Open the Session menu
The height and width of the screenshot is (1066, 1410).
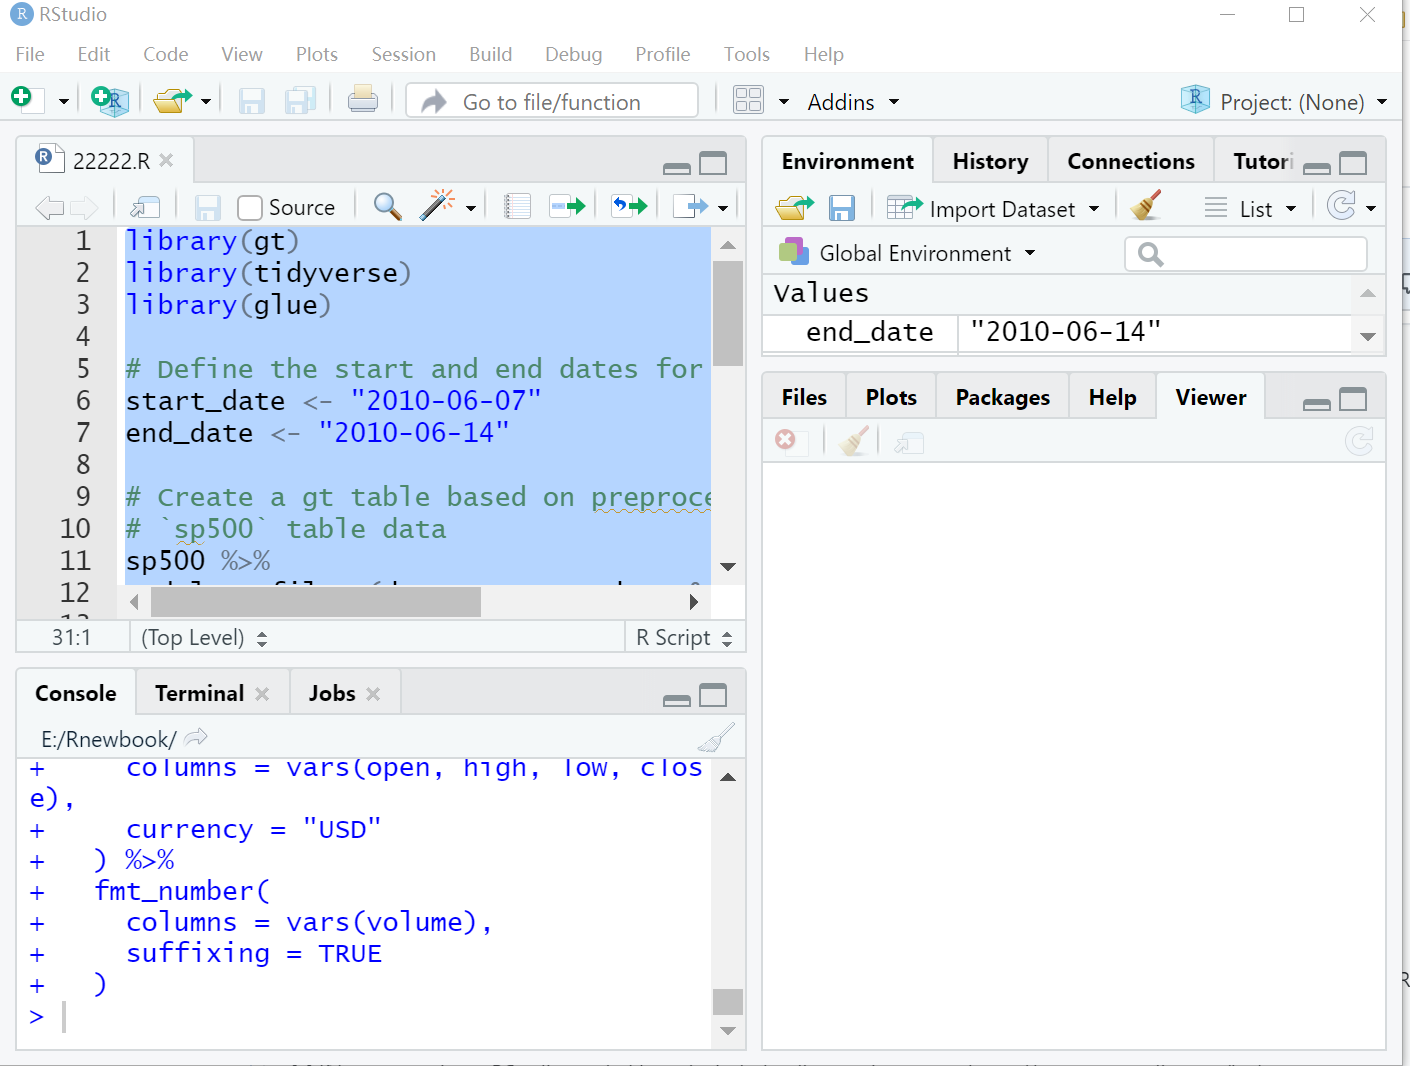403,54
